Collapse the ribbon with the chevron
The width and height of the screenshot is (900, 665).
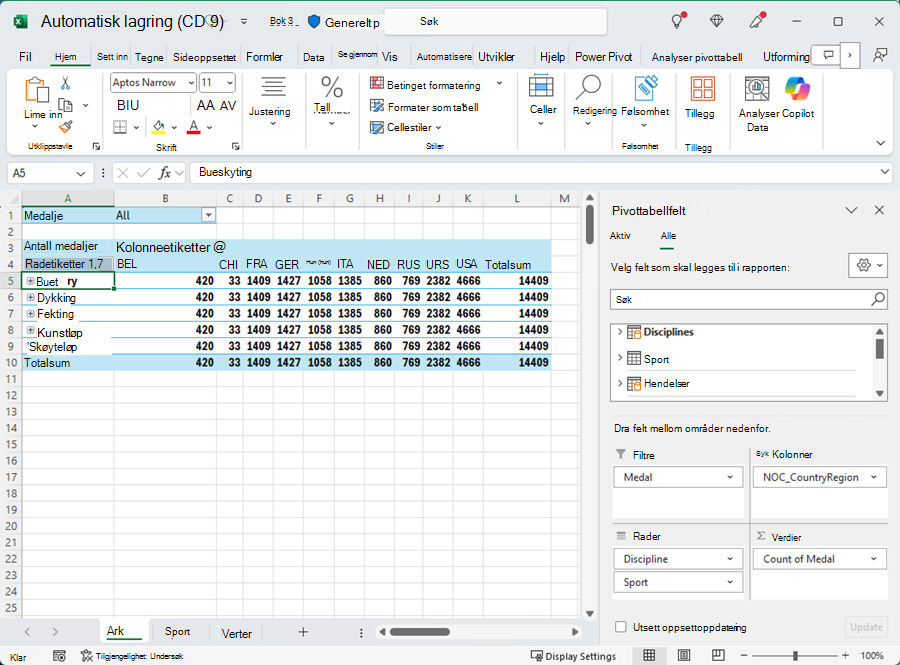click(x=880, y=143)
